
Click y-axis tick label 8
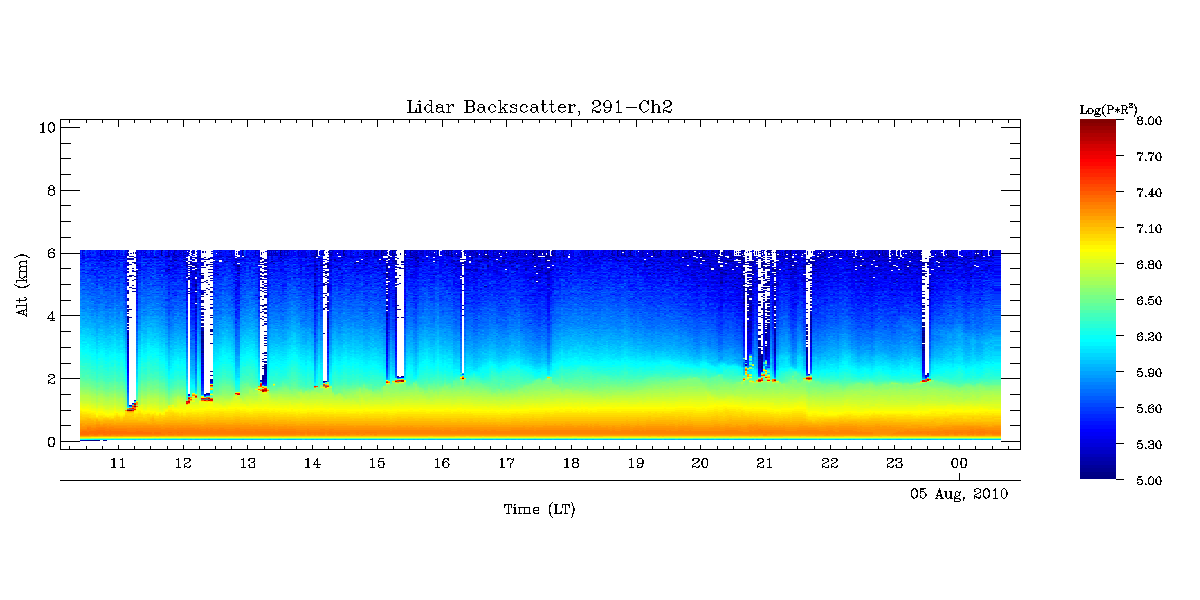(49, 190)
